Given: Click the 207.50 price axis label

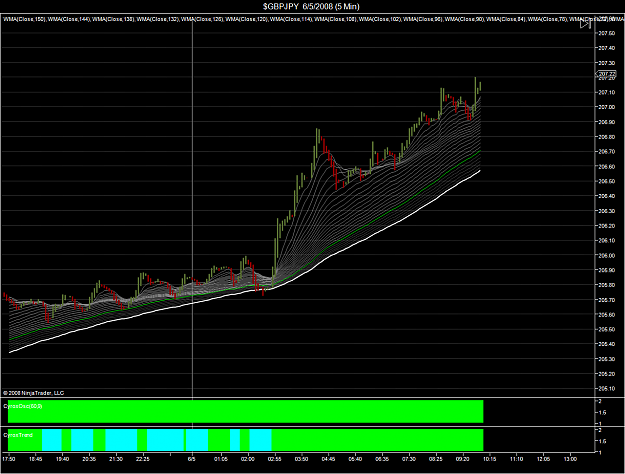Looking at the screenshot, I should (x=607, y=33).
